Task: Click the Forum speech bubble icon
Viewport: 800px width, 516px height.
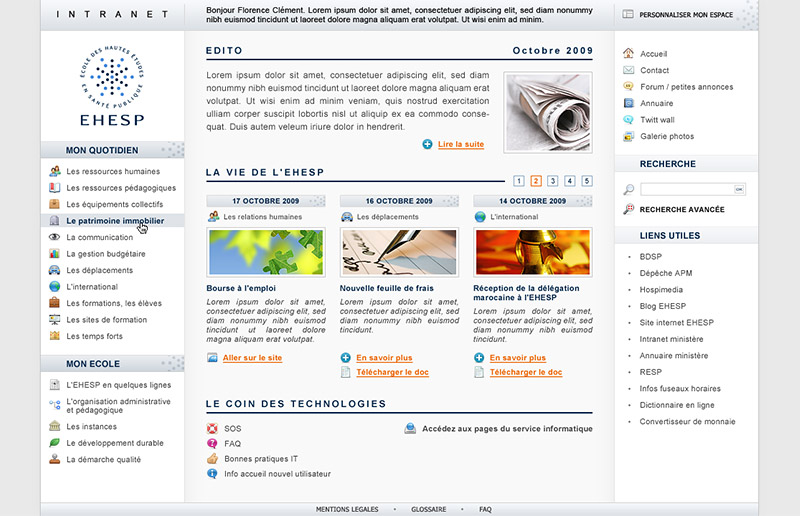Action: 628,86
